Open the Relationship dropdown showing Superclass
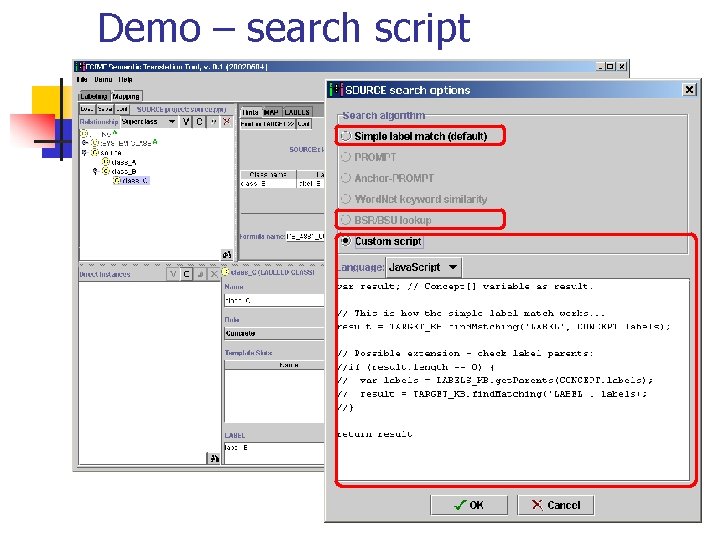The width and height of the screenshot is (720, 540). (x=148, y=122)
